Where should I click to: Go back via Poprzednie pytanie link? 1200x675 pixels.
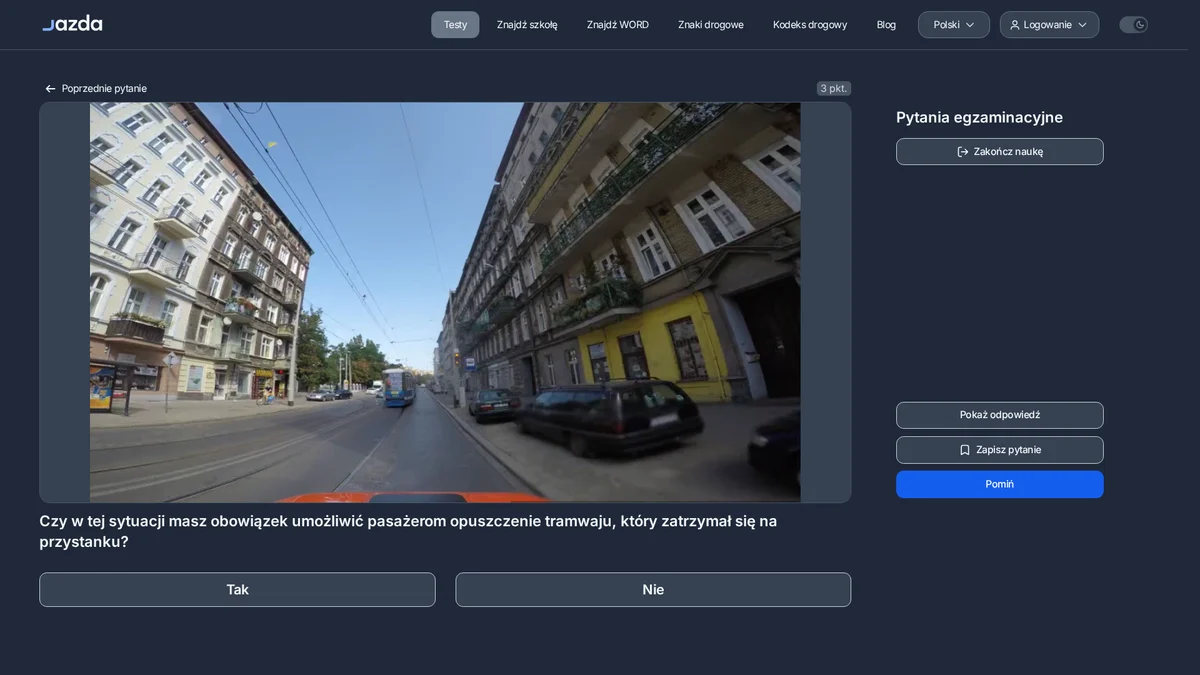[x=96, y=89]
